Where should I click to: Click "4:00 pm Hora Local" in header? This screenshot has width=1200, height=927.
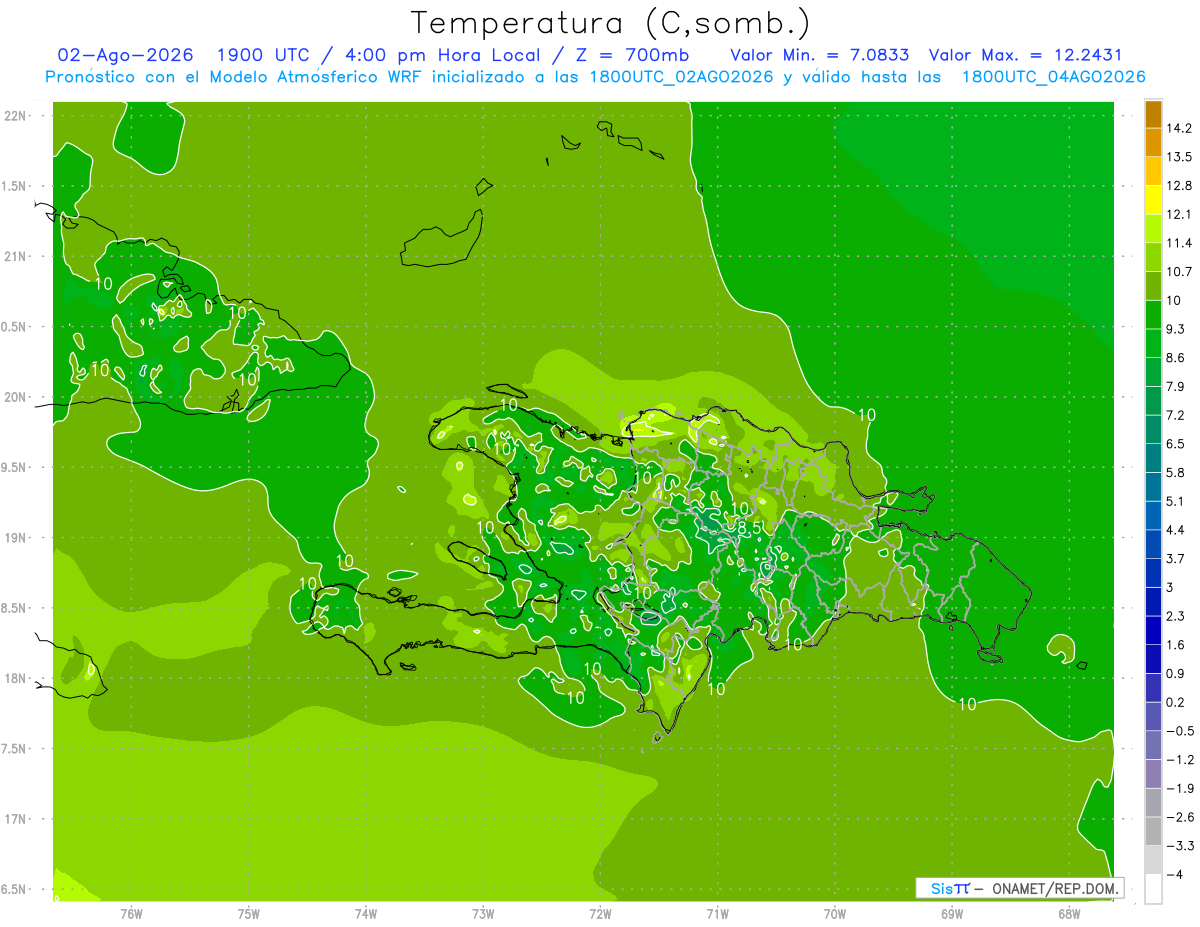coord(442,55)
